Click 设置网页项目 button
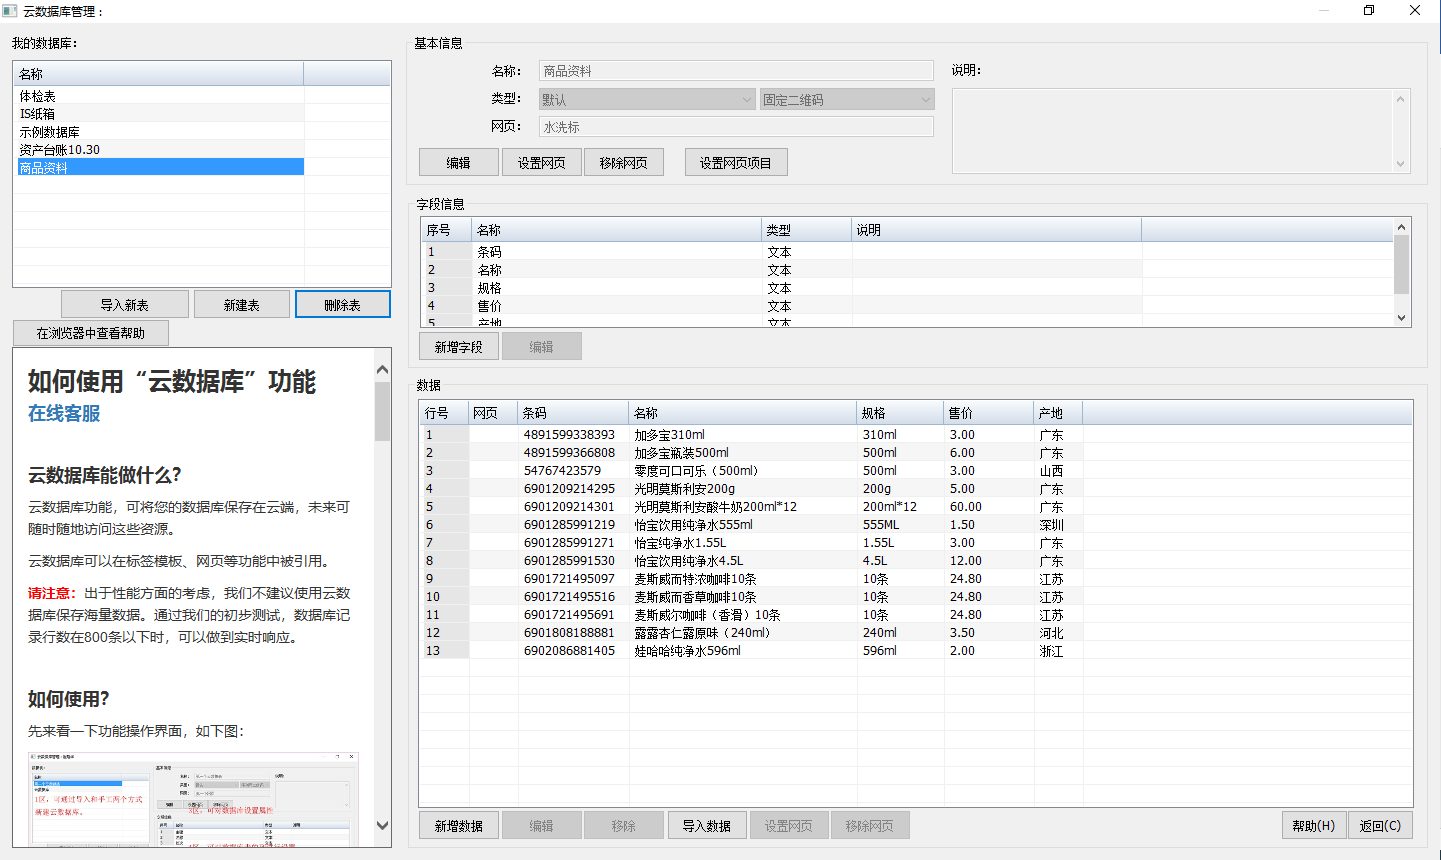Image resolution: width=1441 pixels, height=860 pixels. (736, 163)
